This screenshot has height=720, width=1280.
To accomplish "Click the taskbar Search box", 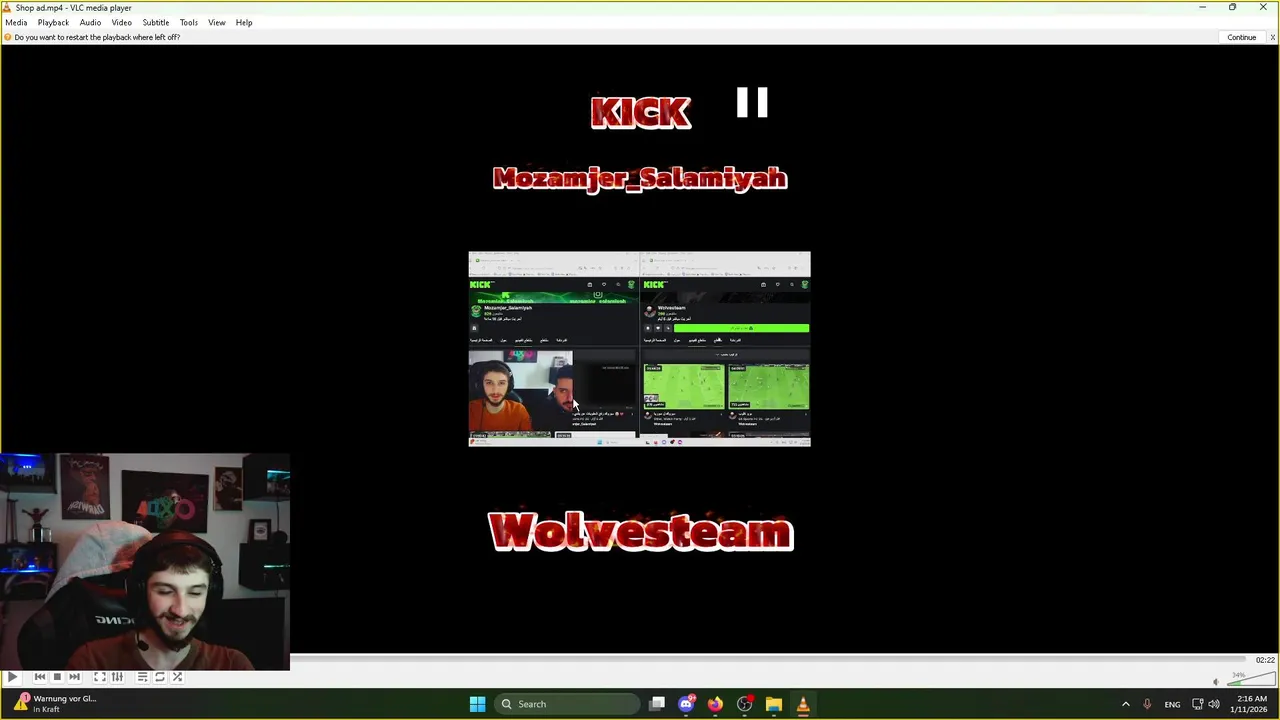I will [569, 704].
